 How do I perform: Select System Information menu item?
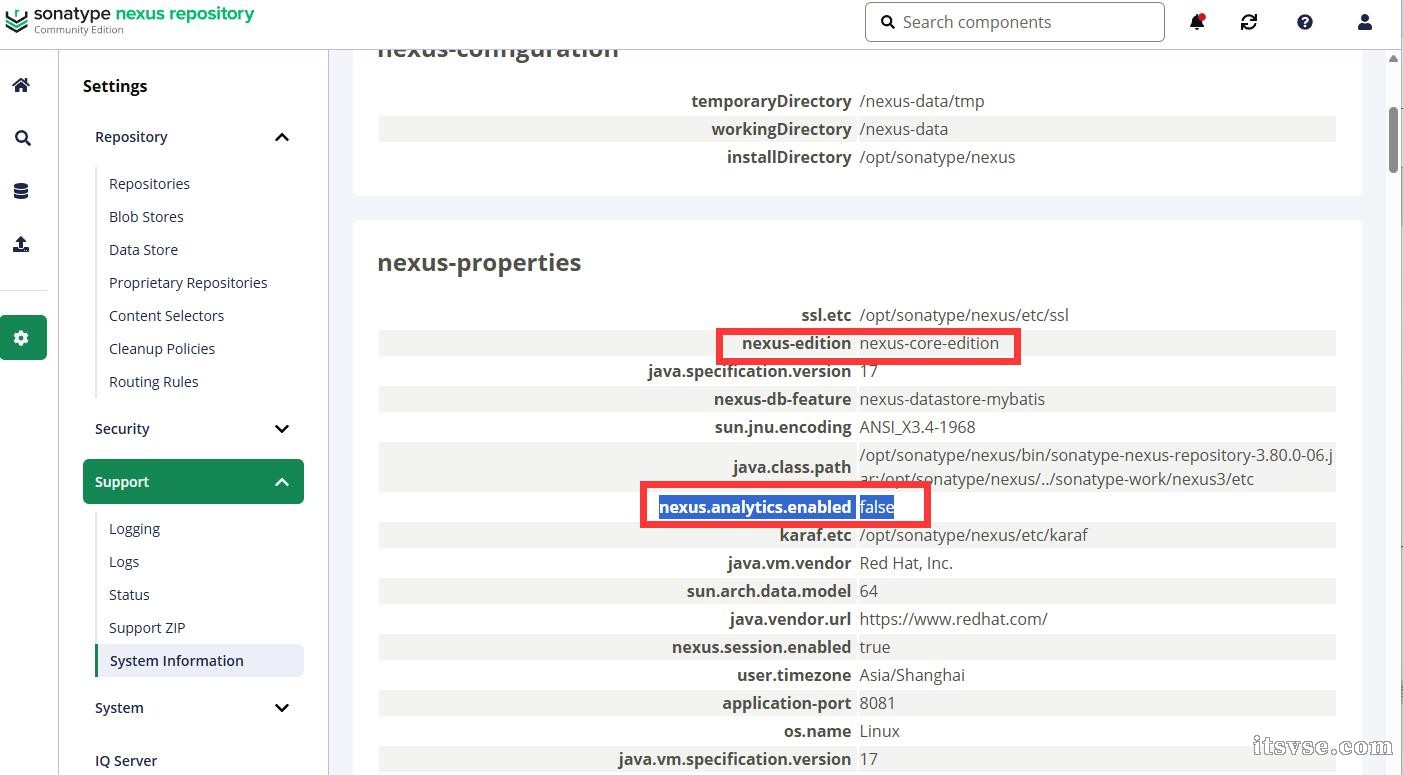[x=199, y=661]
